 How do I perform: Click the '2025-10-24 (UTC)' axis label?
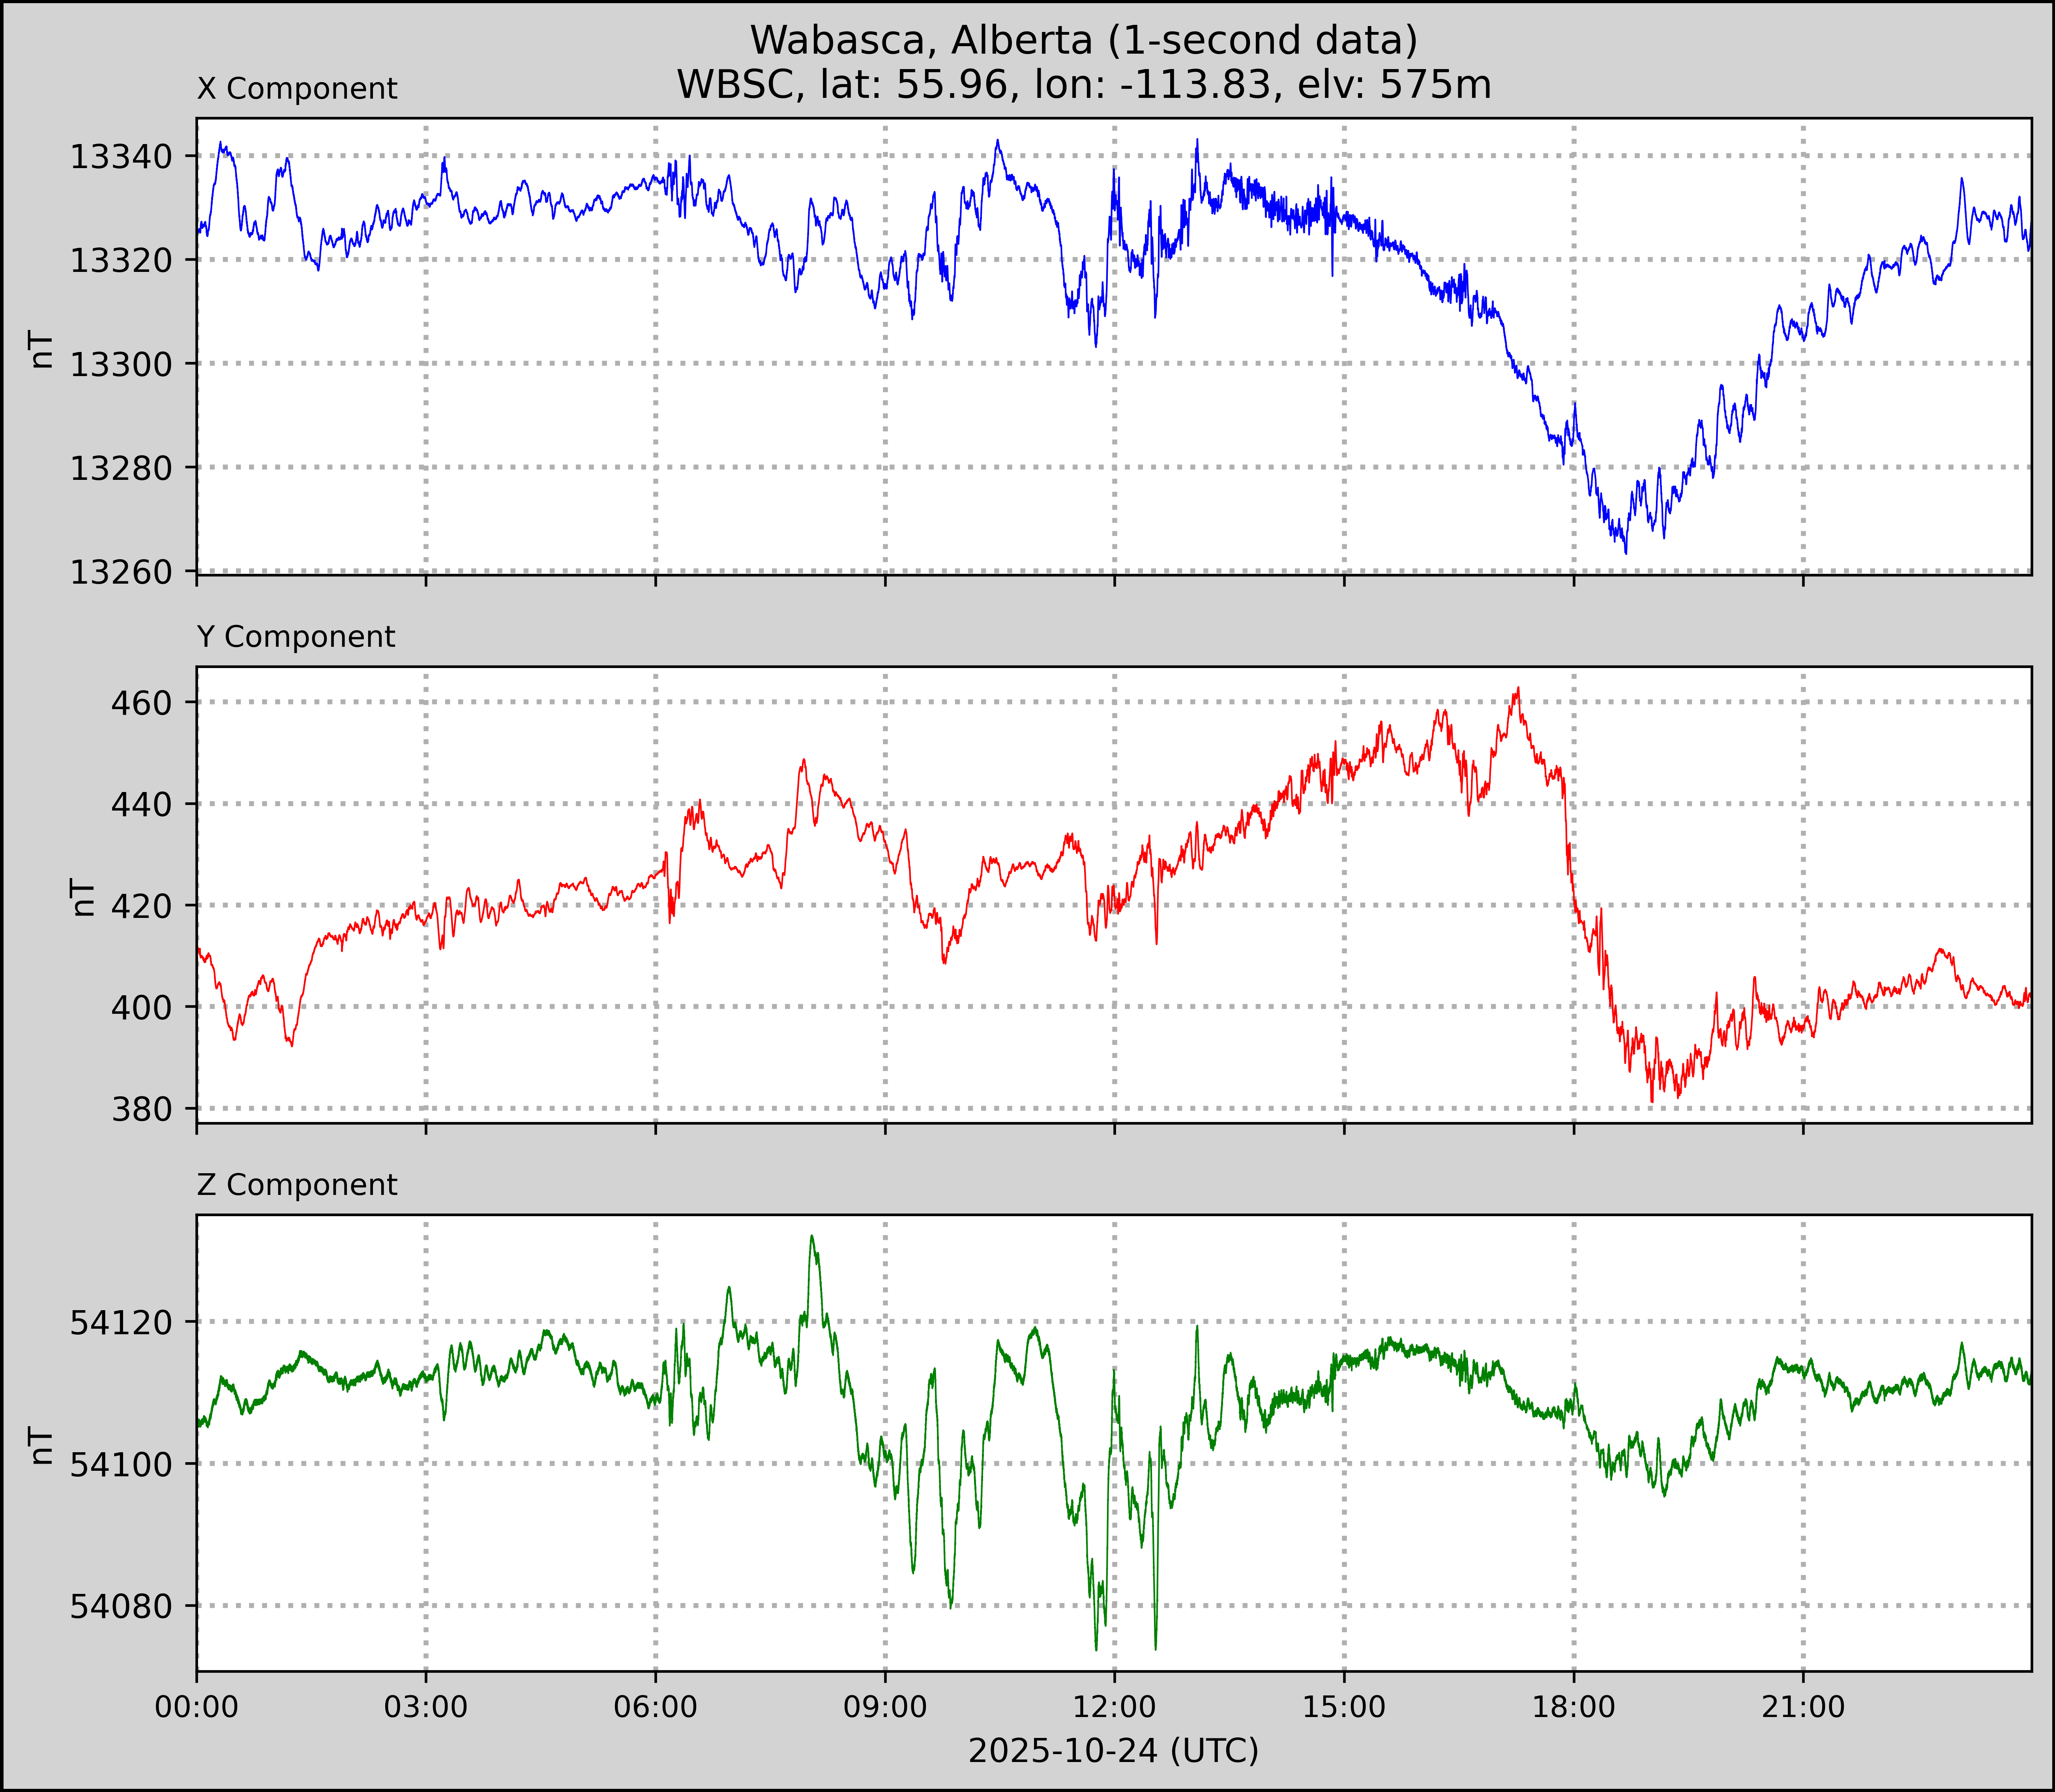click(x=1113, y=1750)
